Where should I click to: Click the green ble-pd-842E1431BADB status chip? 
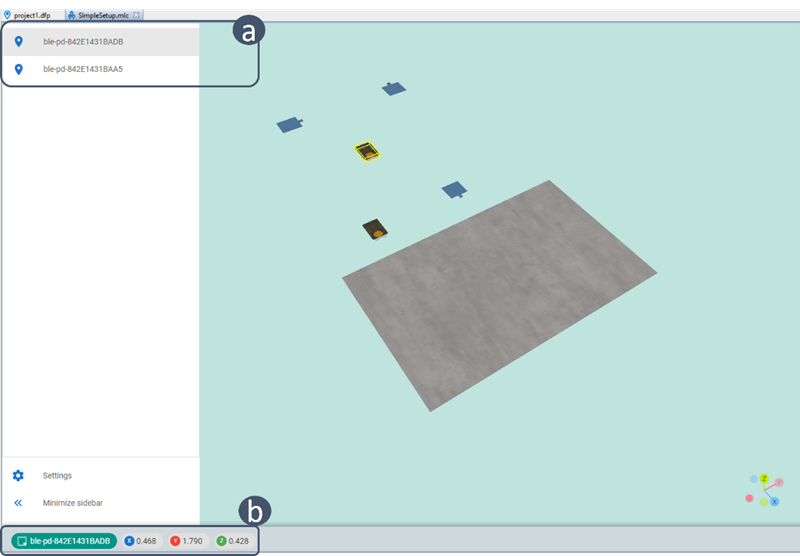point(64,541)
